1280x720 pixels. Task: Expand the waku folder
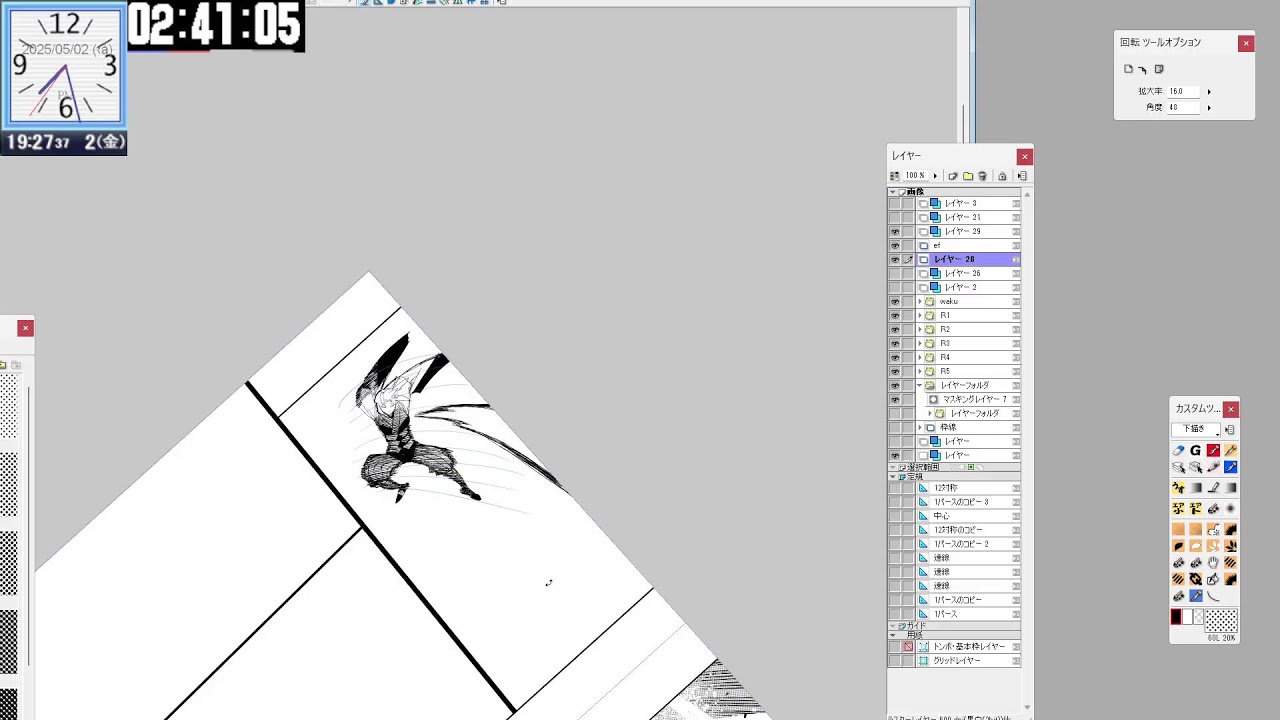(x=920, y=301)
